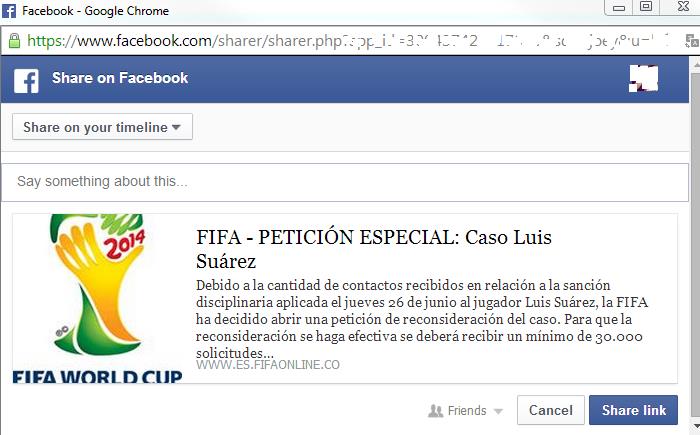This screenshot has height=435, width=700.
Task: Open the FIFA PETICIÓN ESPECIAL headline link
Action: tap(374, 249)
